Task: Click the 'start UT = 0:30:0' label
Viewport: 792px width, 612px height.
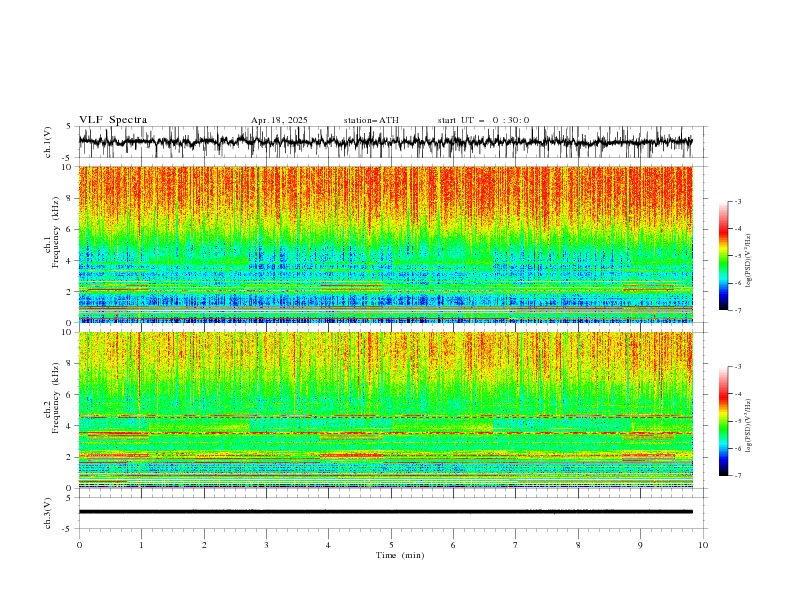Action: point(483,120)
